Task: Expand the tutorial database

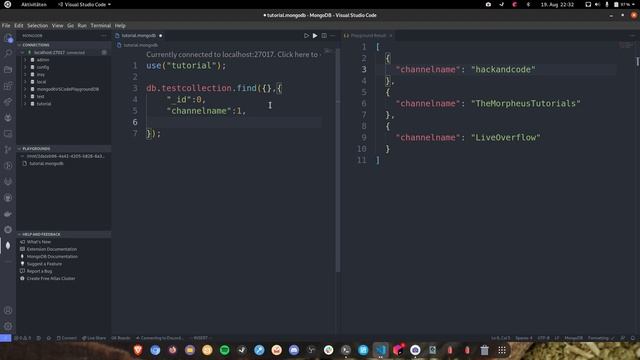Action: (x=26, y=104)
